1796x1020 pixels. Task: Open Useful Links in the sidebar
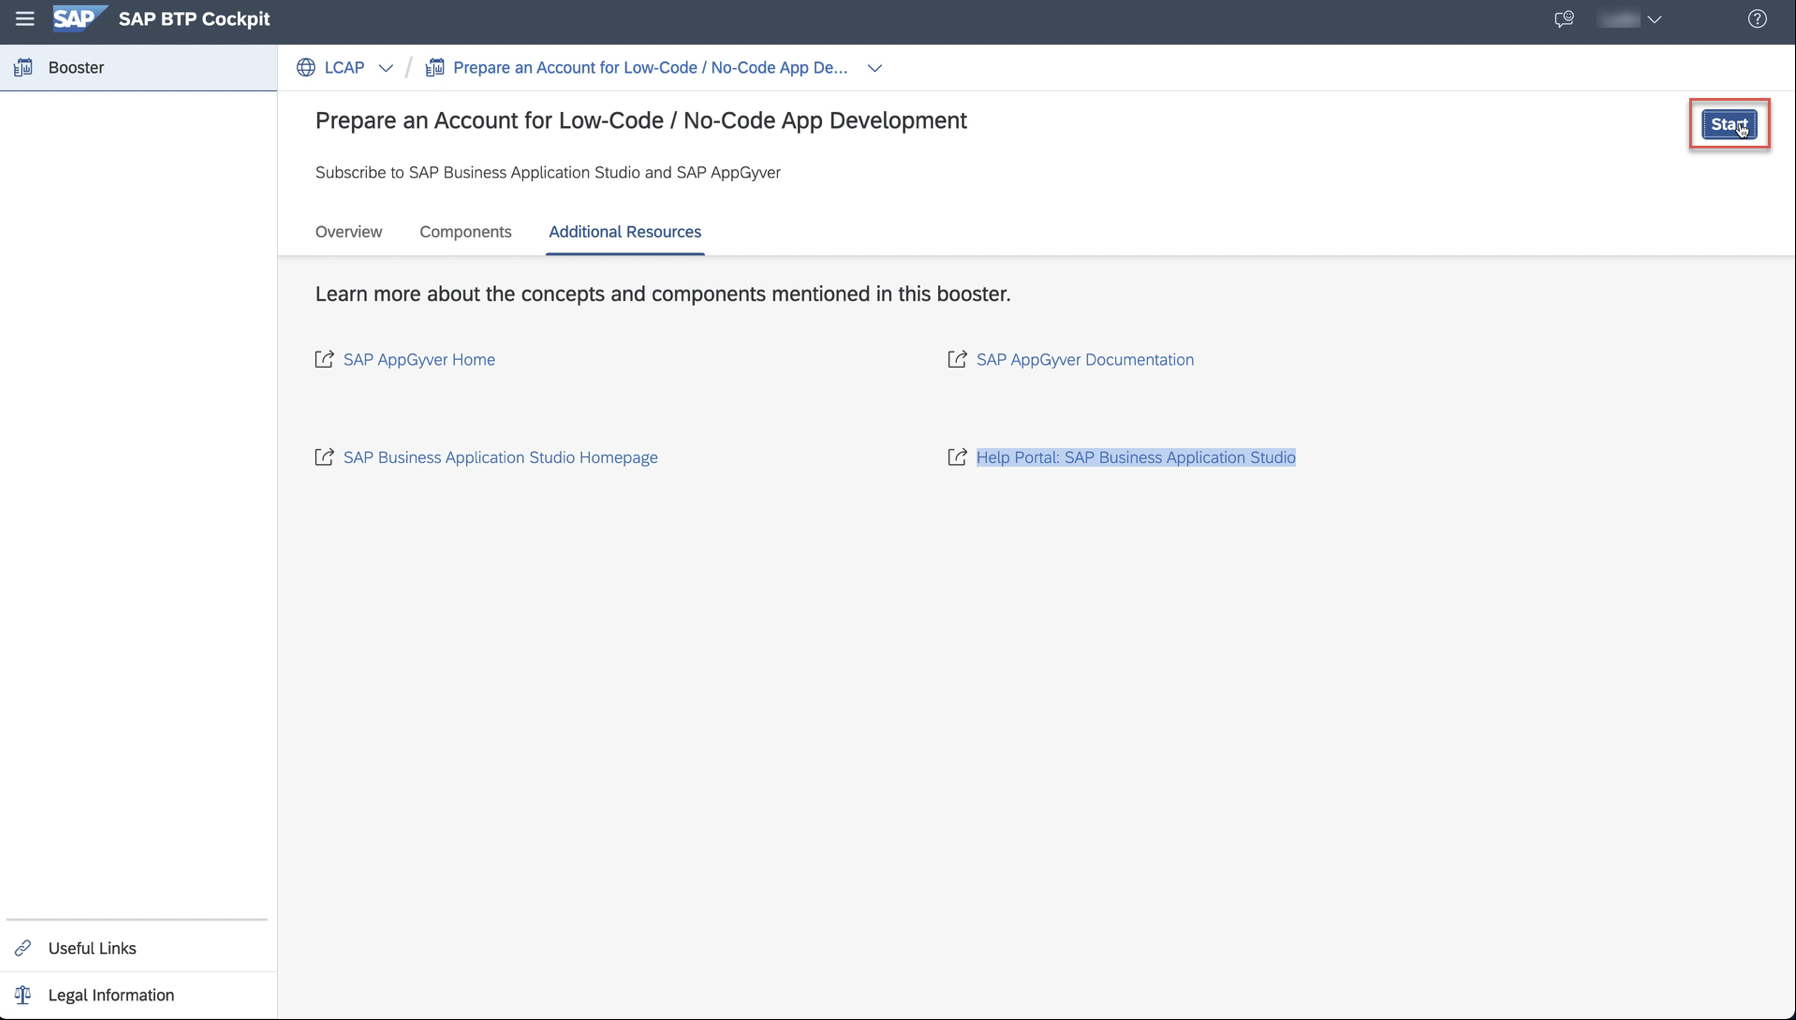(x=138, y=948)
